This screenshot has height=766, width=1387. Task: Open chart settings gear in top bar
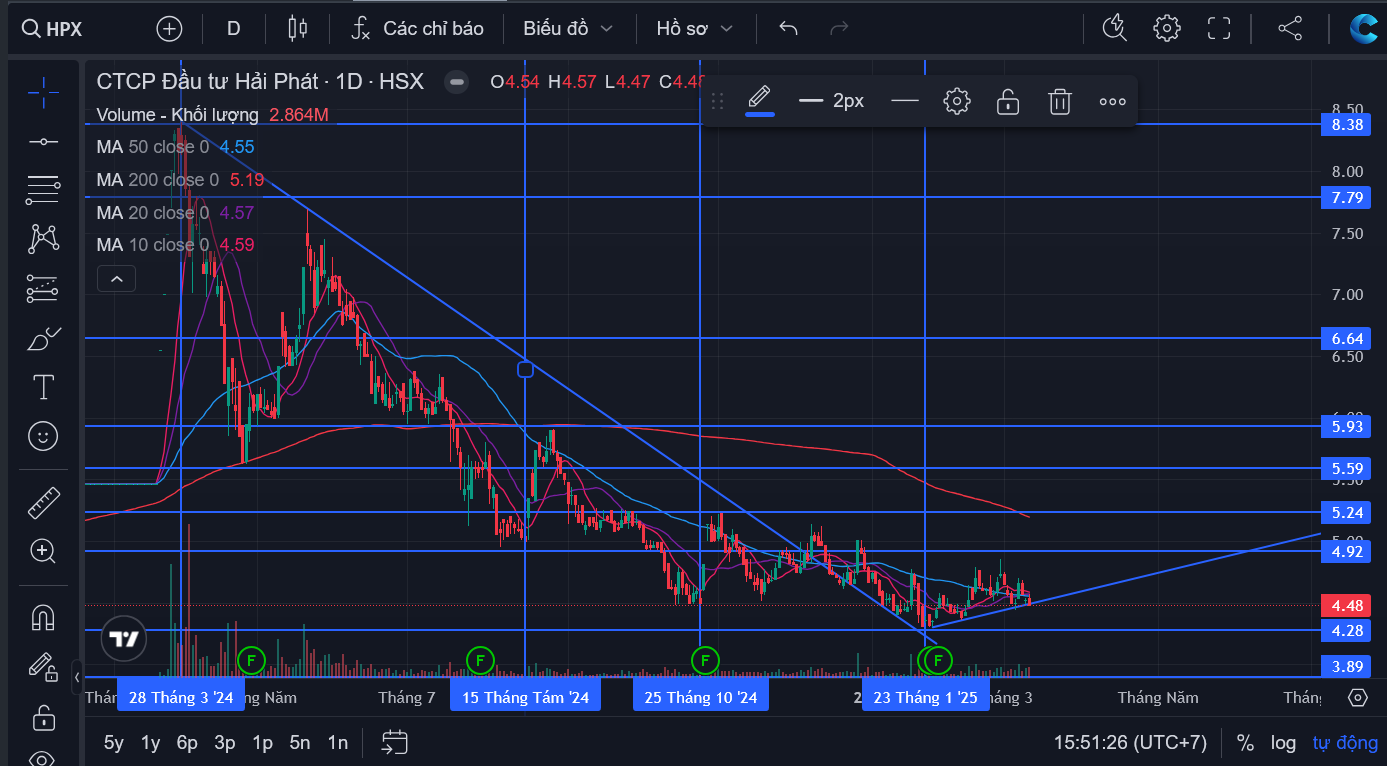tap(1167, 29)
